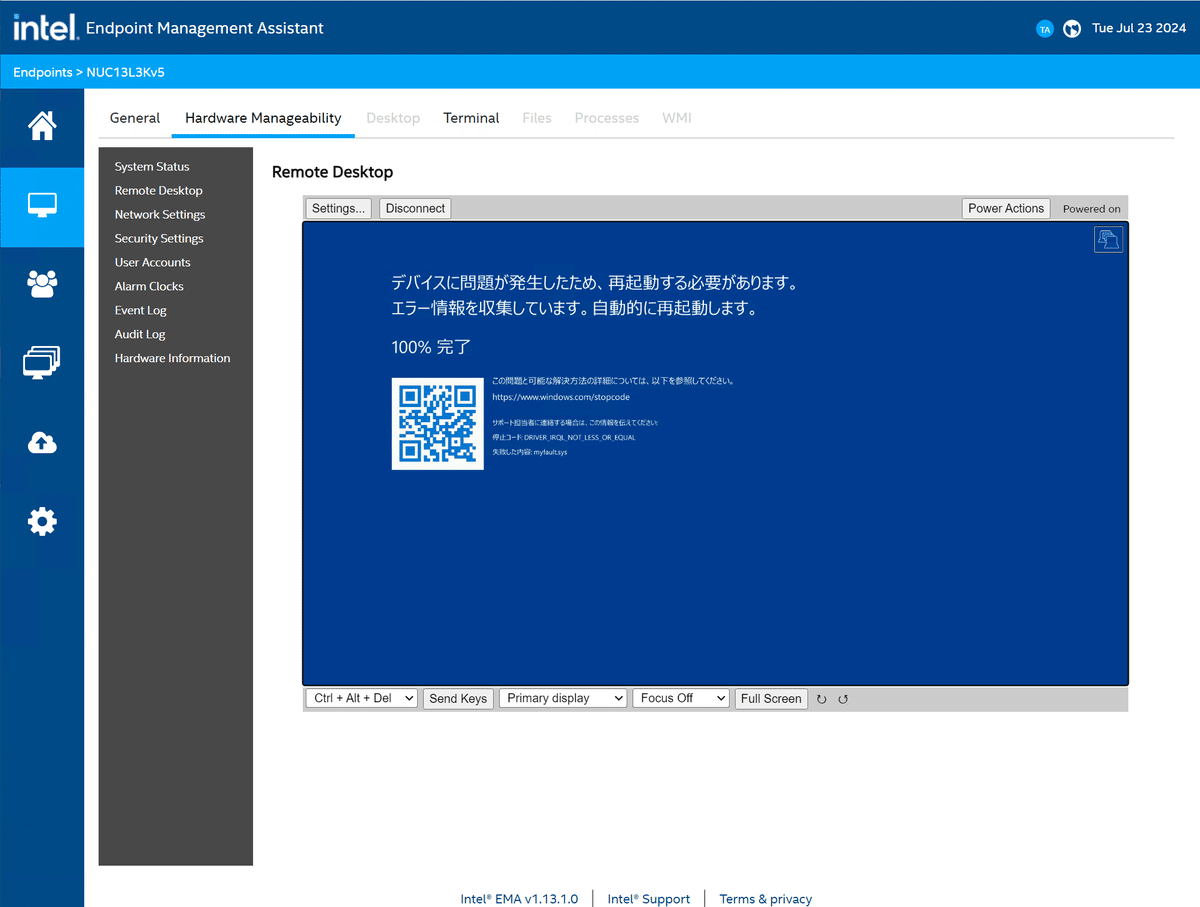This screenshot has width=1200, height=907.
Task: Click the https://www.windows.com/stopcode URL text
Action: point(561,397)
